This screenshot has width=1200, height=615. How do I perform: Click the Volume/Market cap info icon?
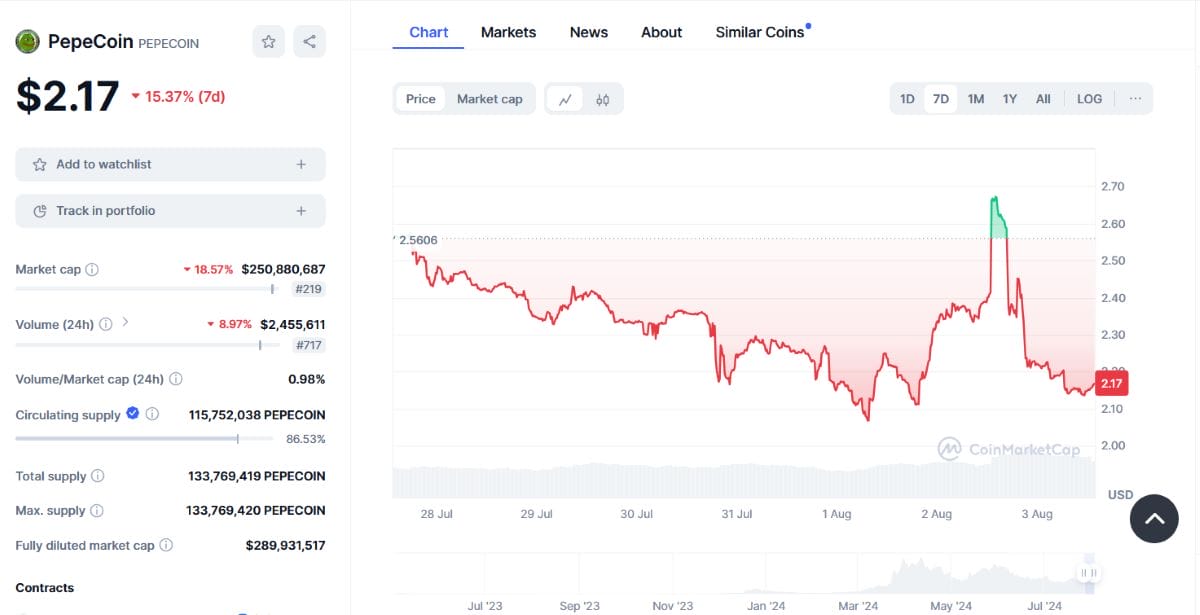[176, 379]
